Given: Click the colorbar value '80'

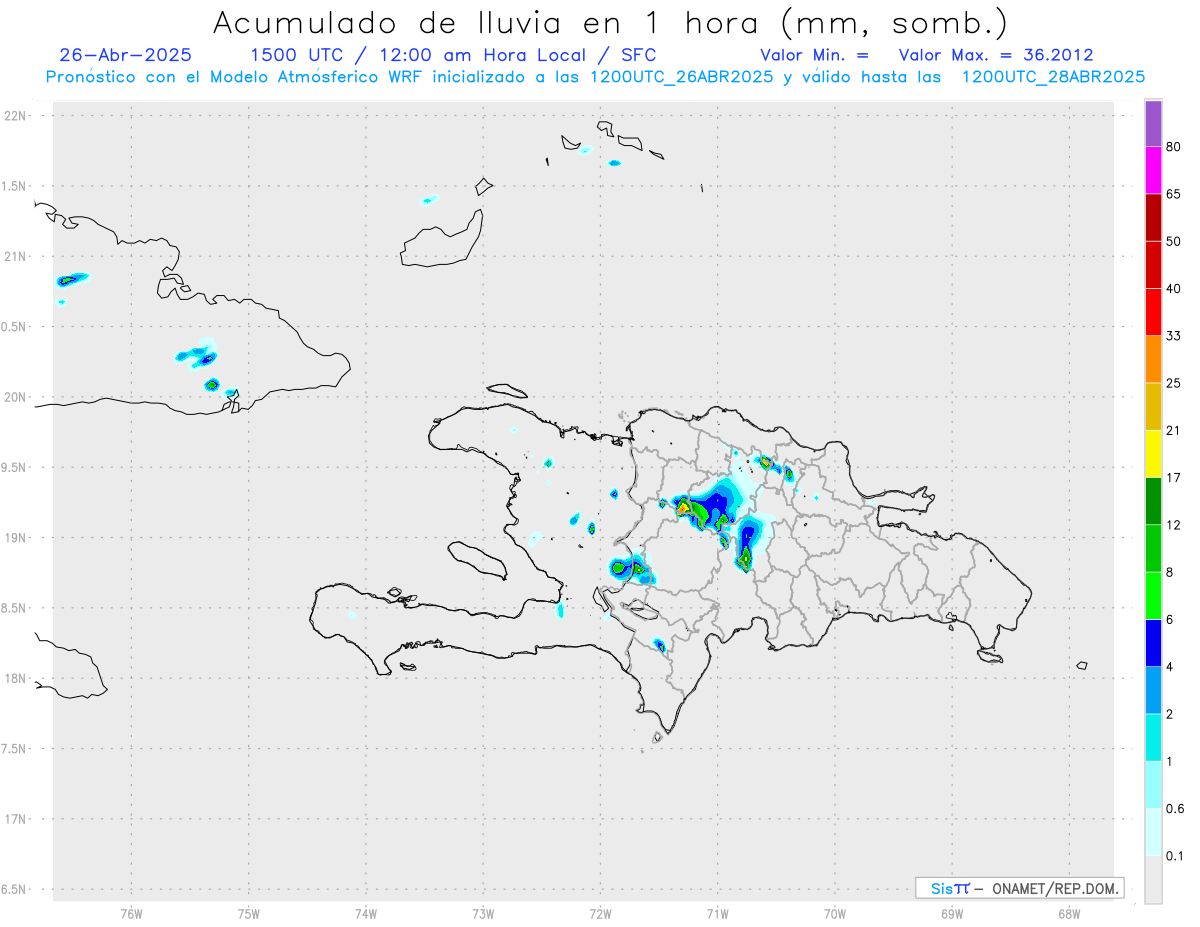Looking at the screenshot, I should (1174, 147).
